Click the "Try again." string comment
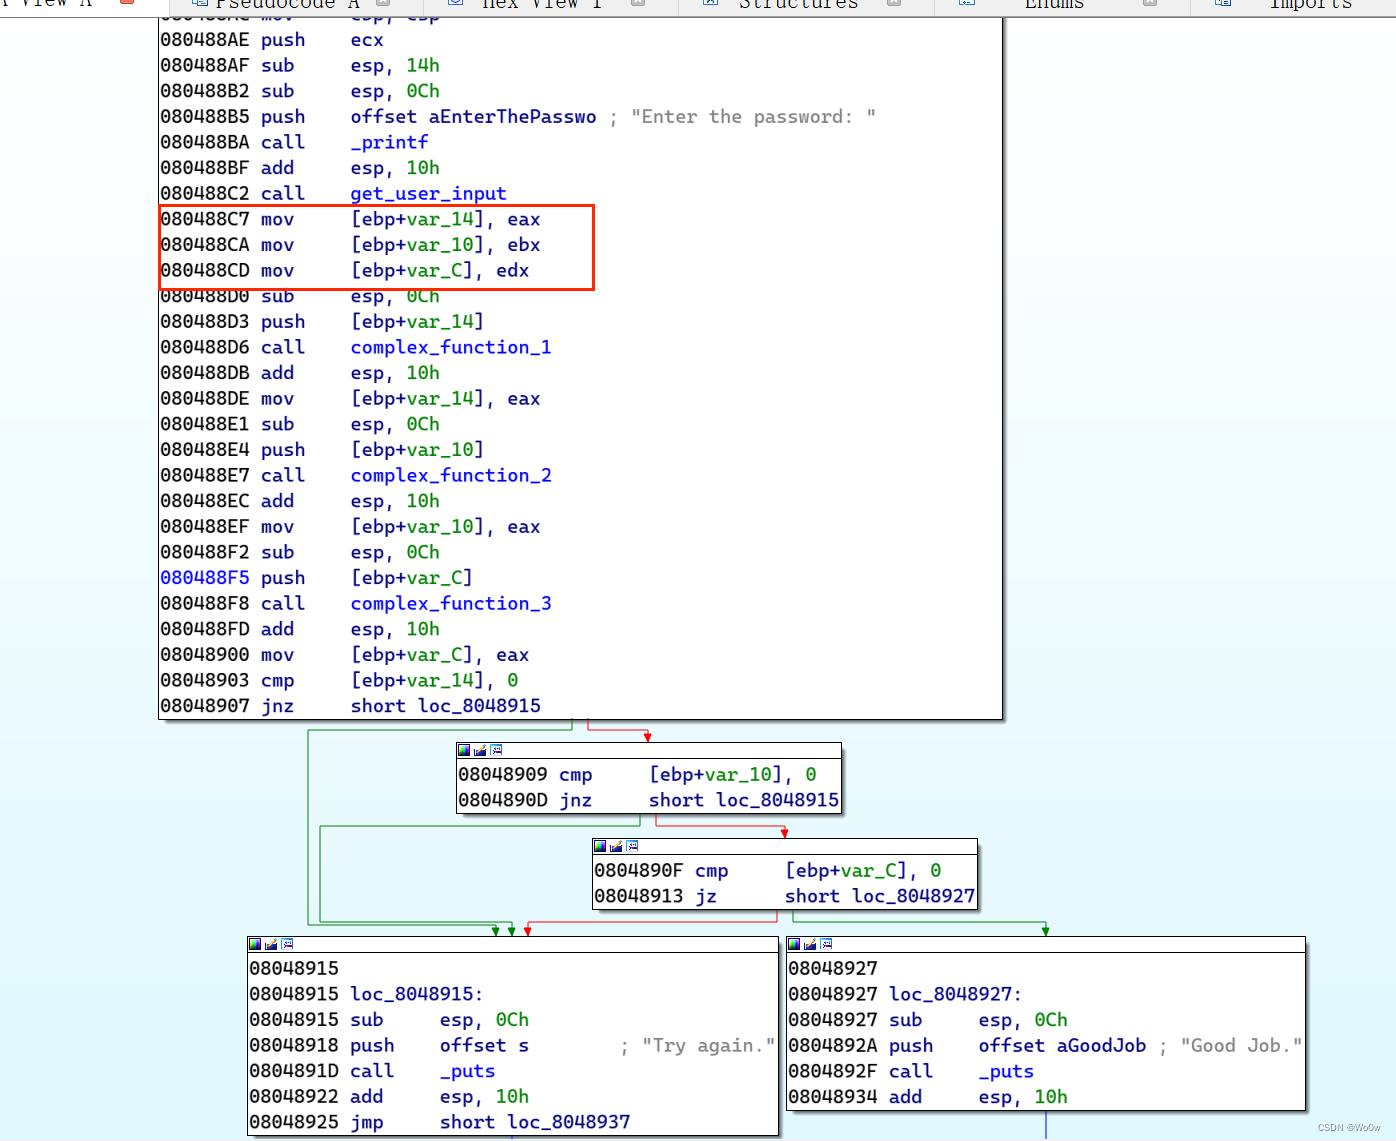The image size is (1396, 1141). (x=708, y=1046)
